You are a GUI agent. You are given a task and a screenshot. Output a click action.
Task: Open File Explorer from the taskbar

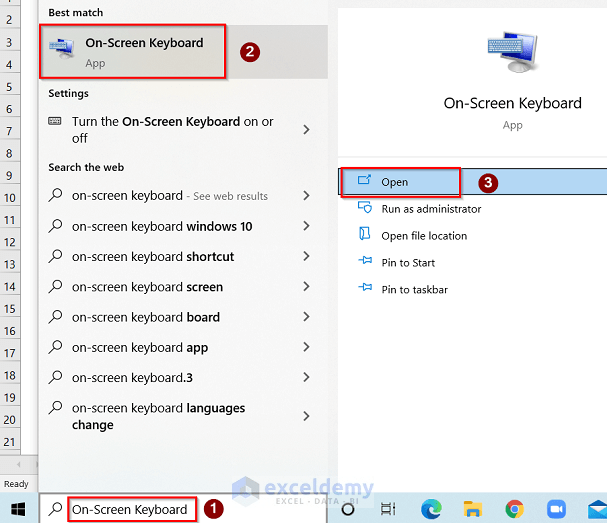(x=473, y=509)
